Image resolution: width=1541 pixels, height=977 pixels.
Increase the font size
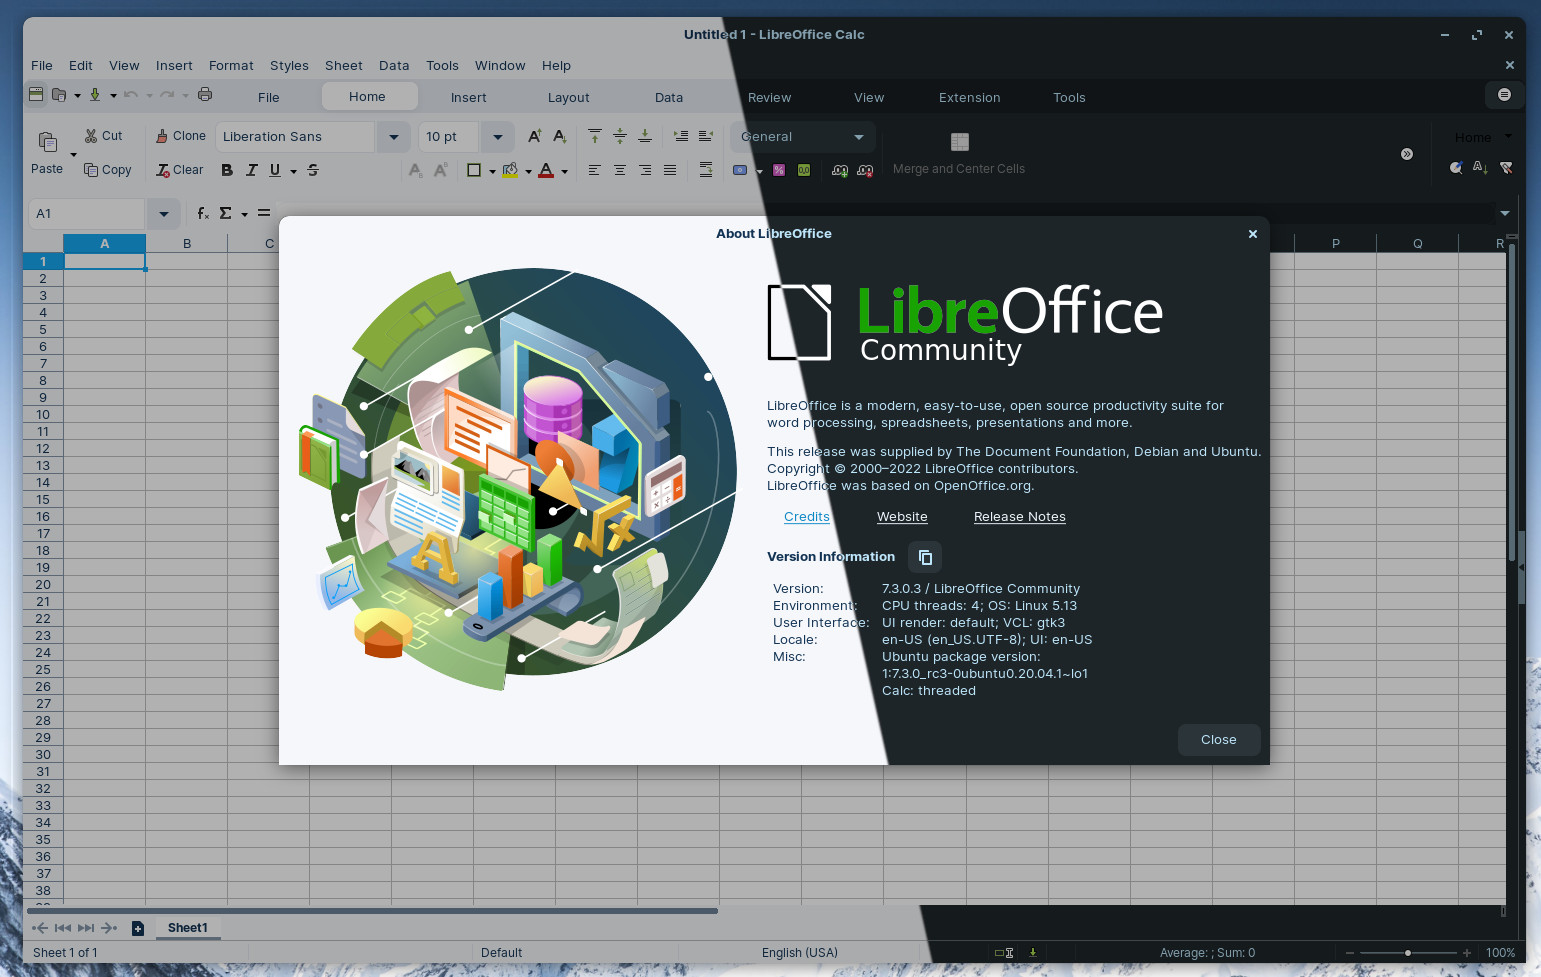(x=535, y=136)
